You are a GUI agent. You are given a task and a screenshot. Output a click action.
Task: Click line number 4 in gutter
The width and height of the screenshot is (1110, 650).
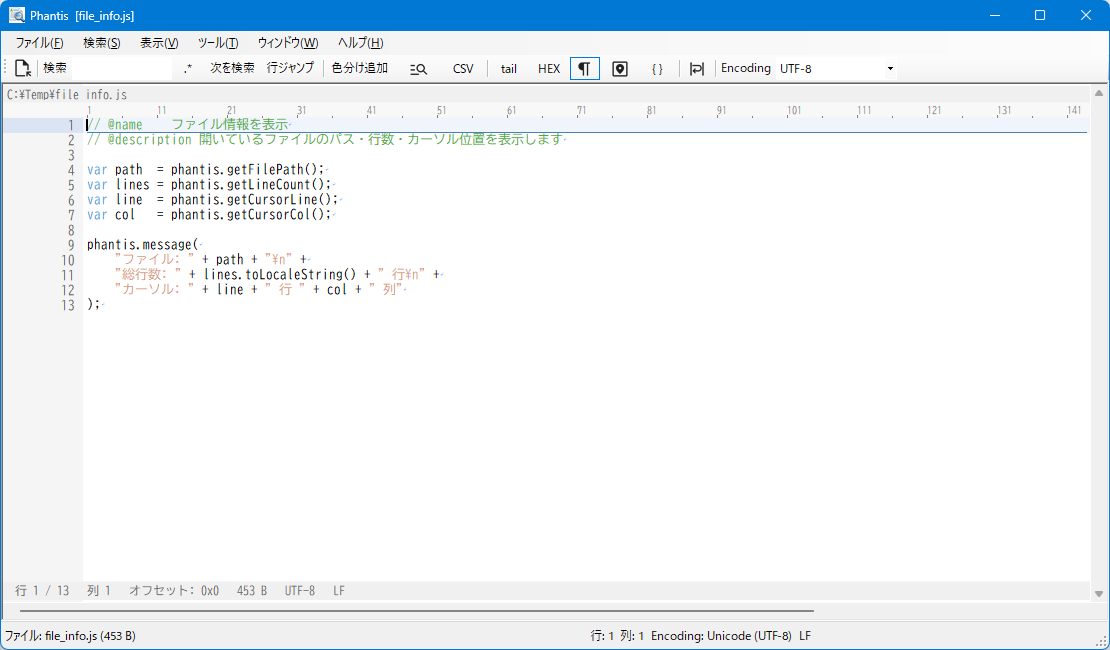pyautogui.click(x=71, y=170)
